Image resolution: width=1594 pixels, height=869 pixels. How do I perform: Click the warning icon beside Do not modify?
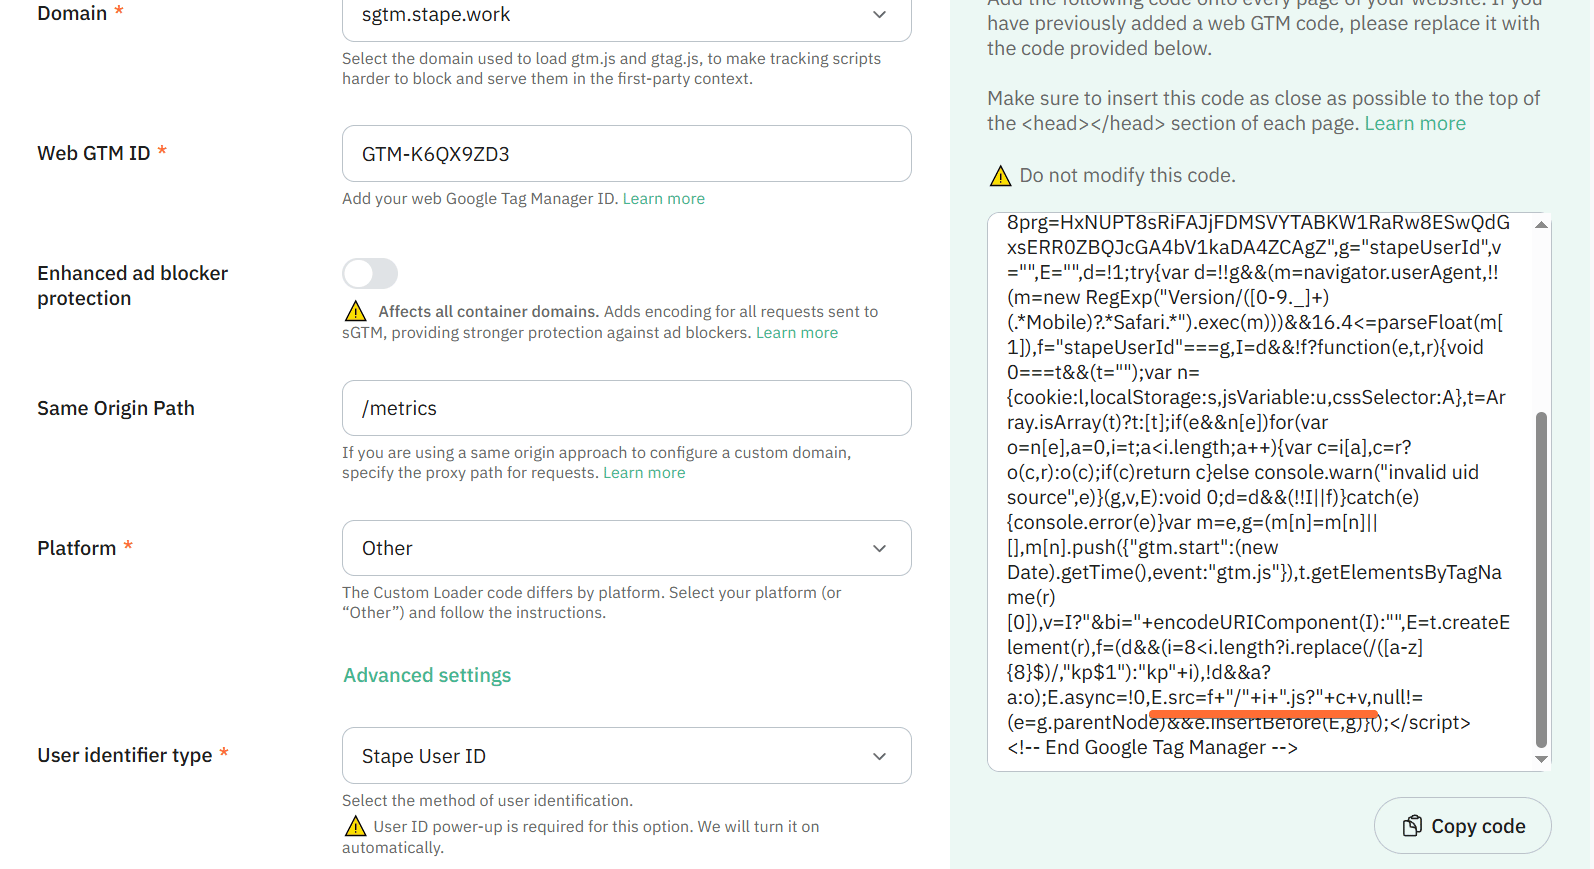pos(1000,176)
